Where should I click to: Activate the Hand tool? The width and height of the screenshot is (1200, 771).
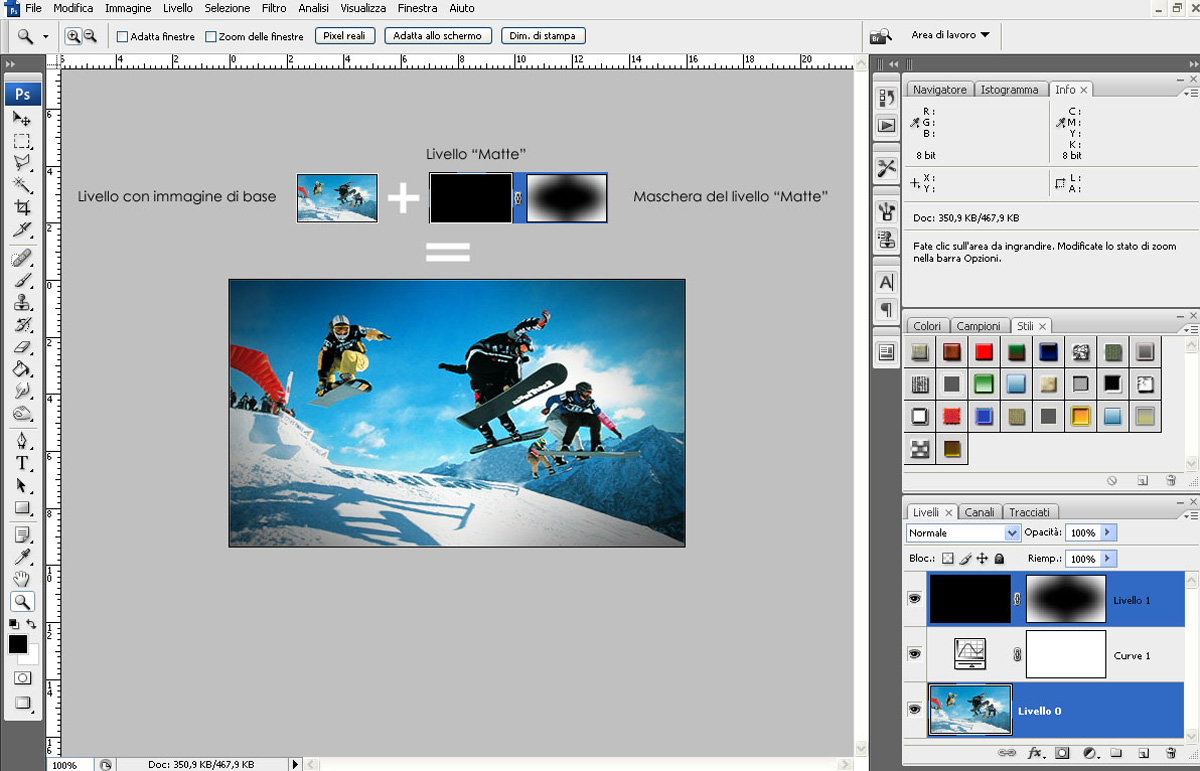click(x=22, y=579)
